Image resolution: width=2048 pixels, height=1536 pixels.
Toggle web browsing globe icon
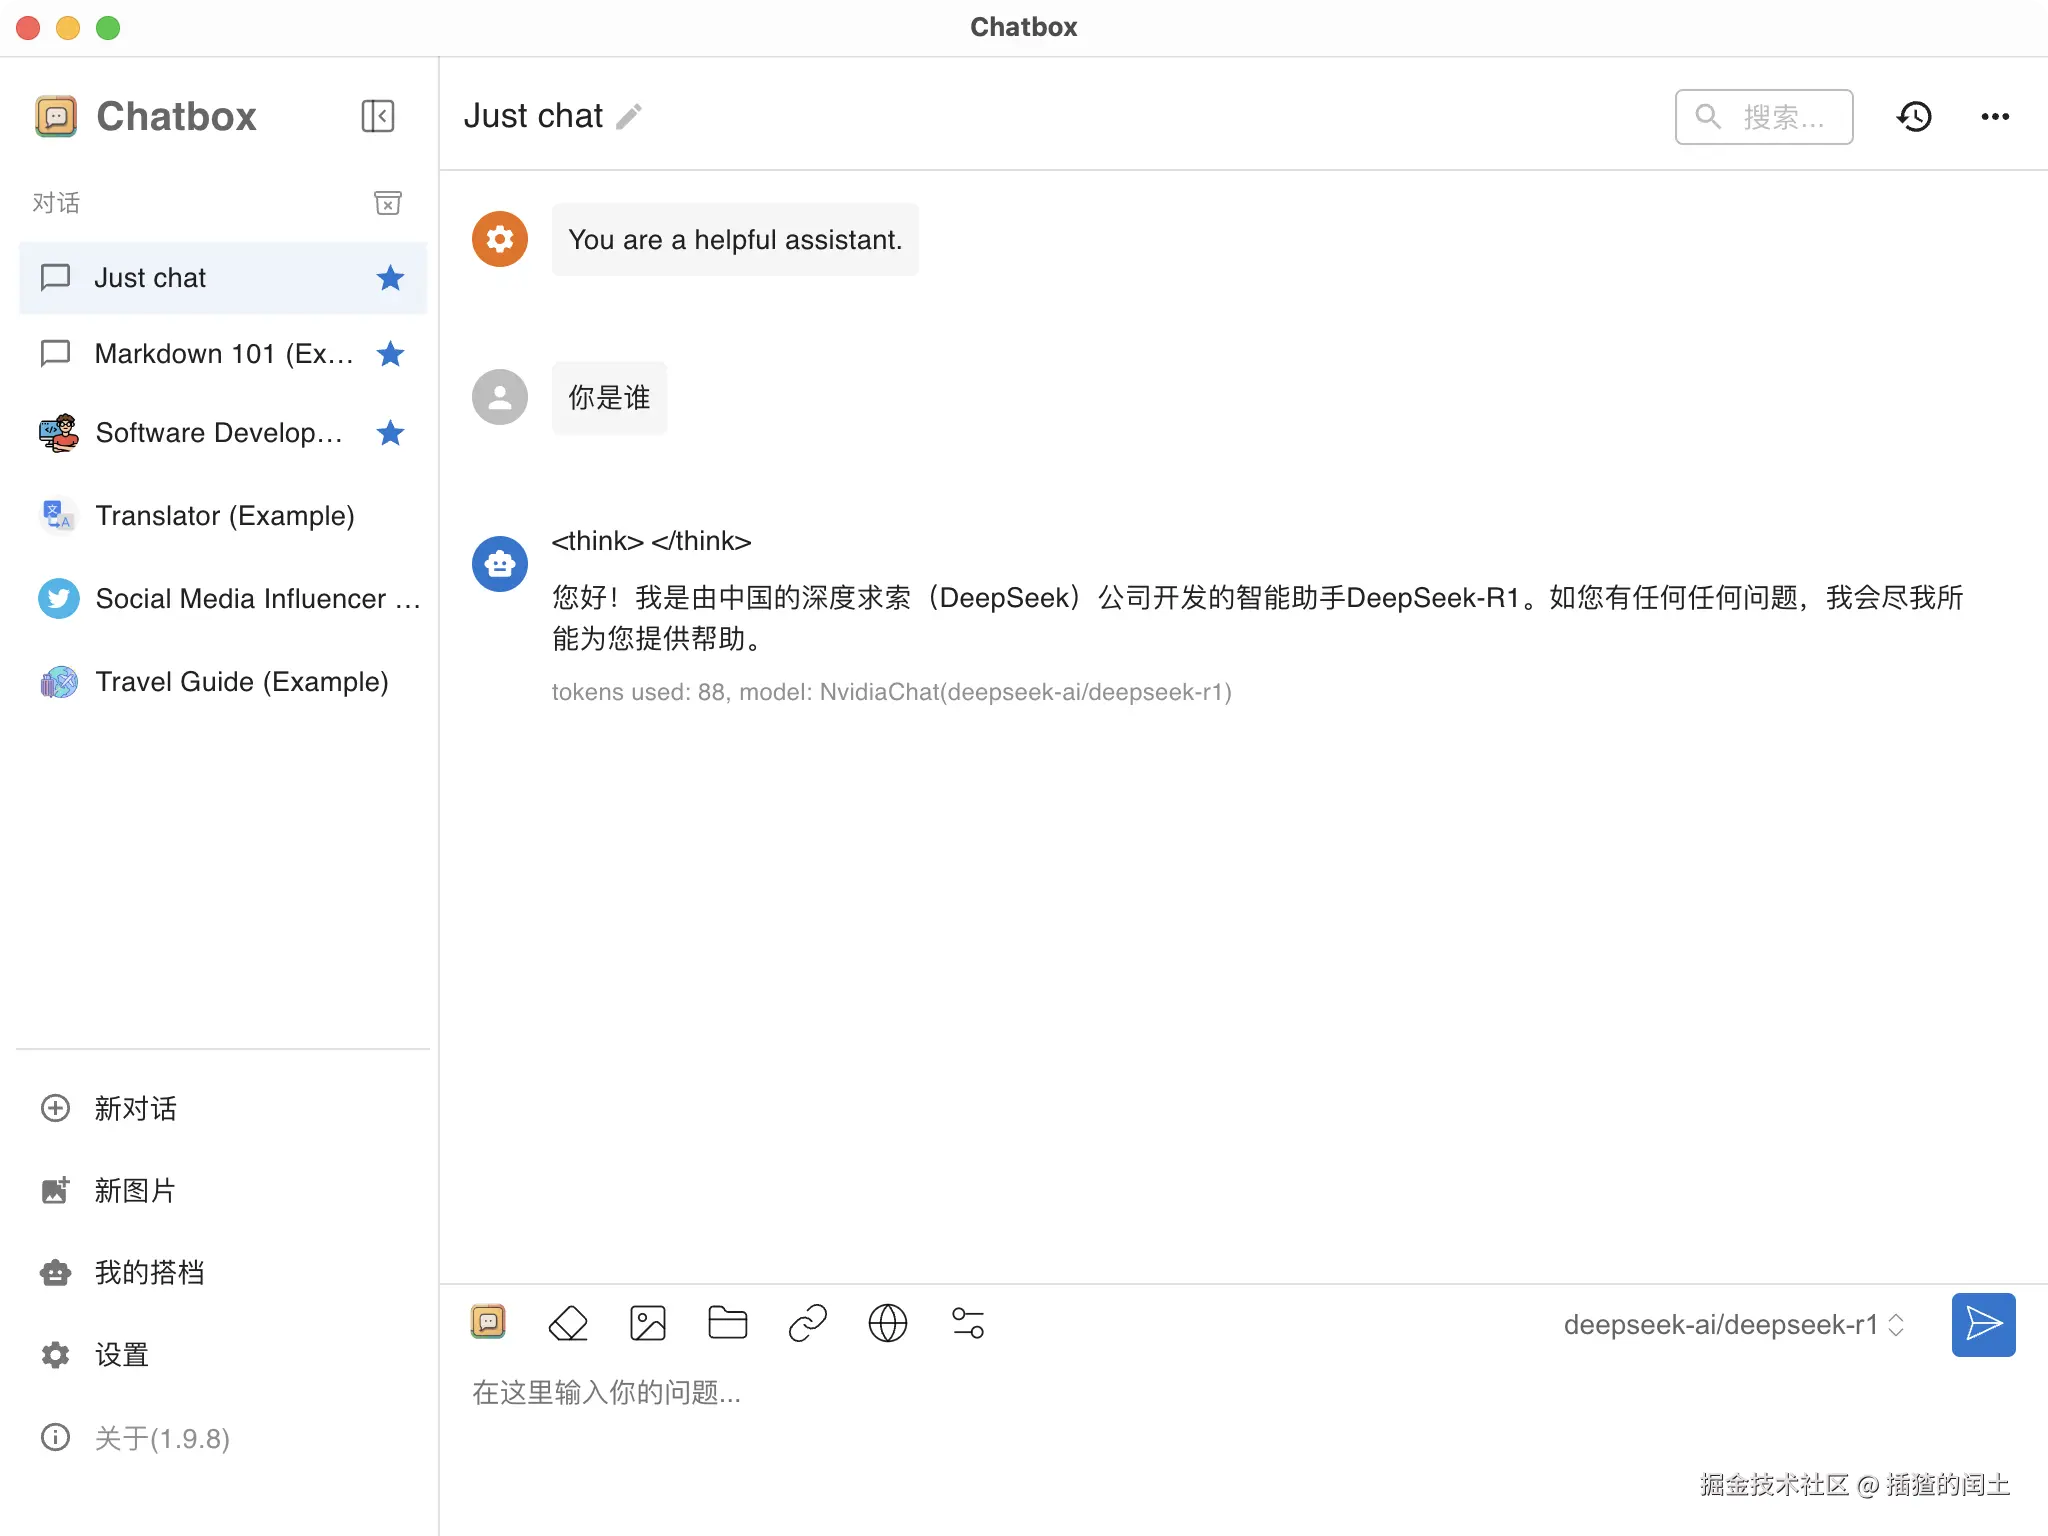click(x=887, y=1324)
